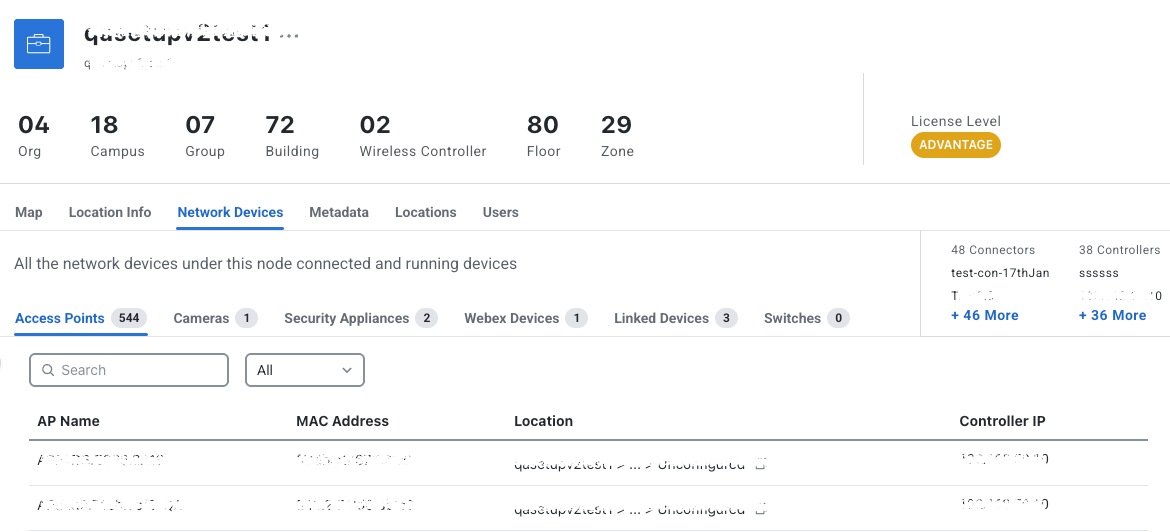
Task: Switch to the Map tab
Action: click(x=28, y=213)
